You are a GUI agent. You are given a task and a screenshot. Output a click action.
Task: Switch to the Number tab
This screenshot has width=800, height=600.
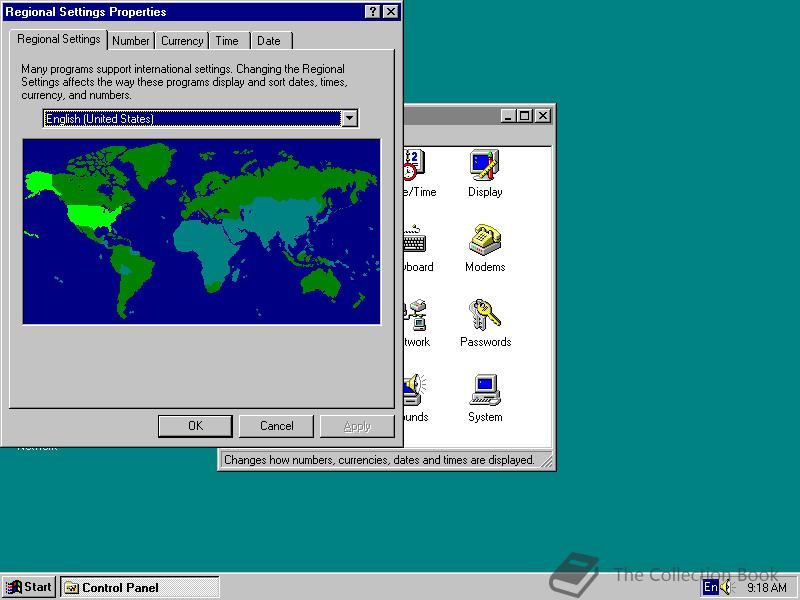131,41
